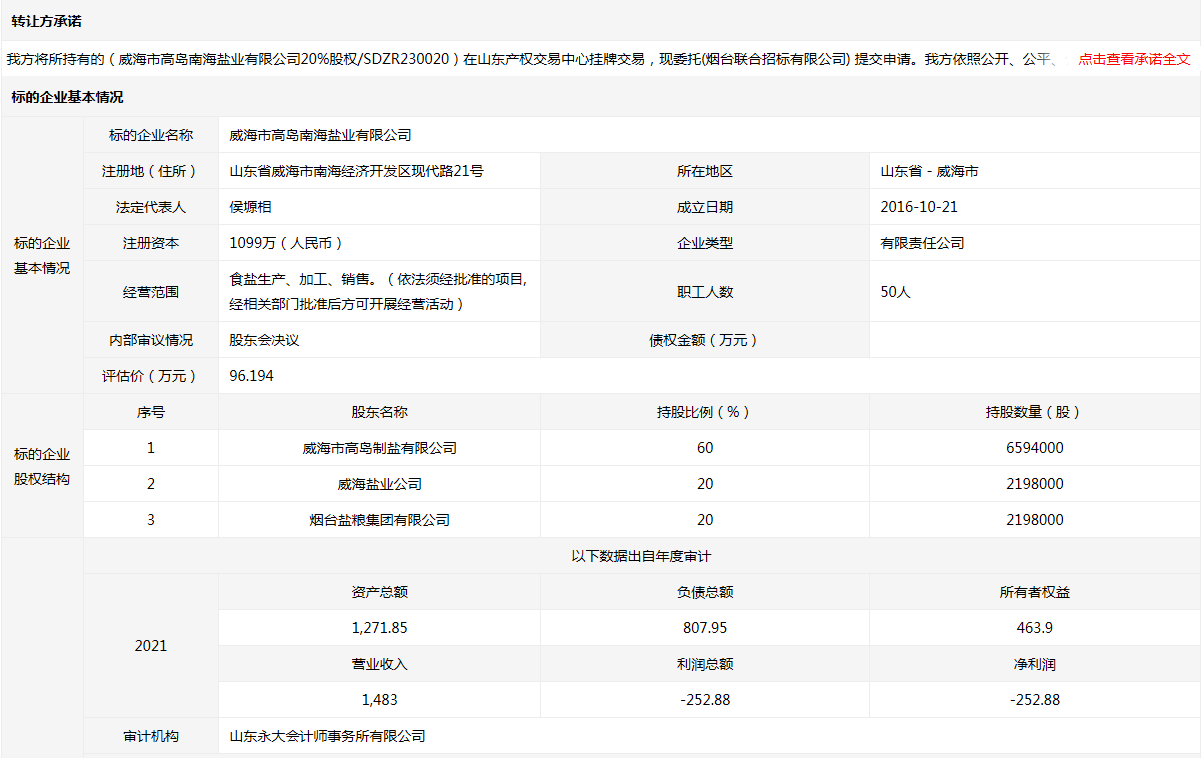The height and width of the screenshot is (758, 1202).
Task: Click the 股东名称 column header
Action: point(379,412)
